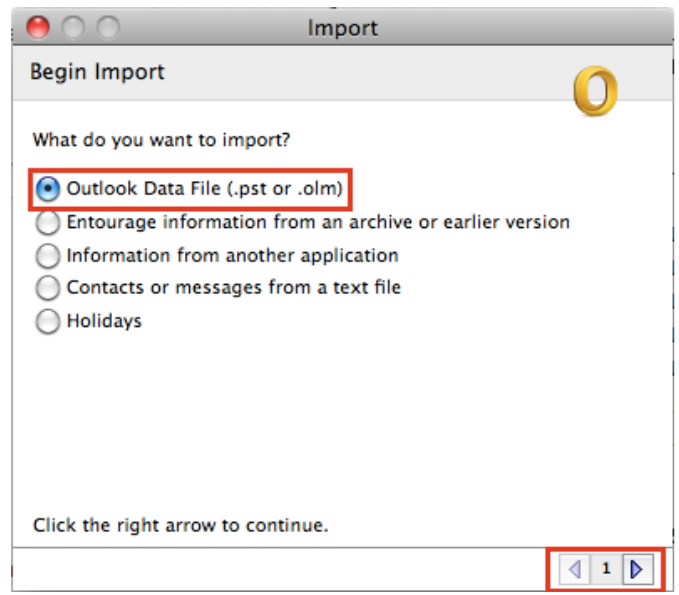Click the Outlook logo icon
This screenshot has height=595, width=679.
(595, 92)
